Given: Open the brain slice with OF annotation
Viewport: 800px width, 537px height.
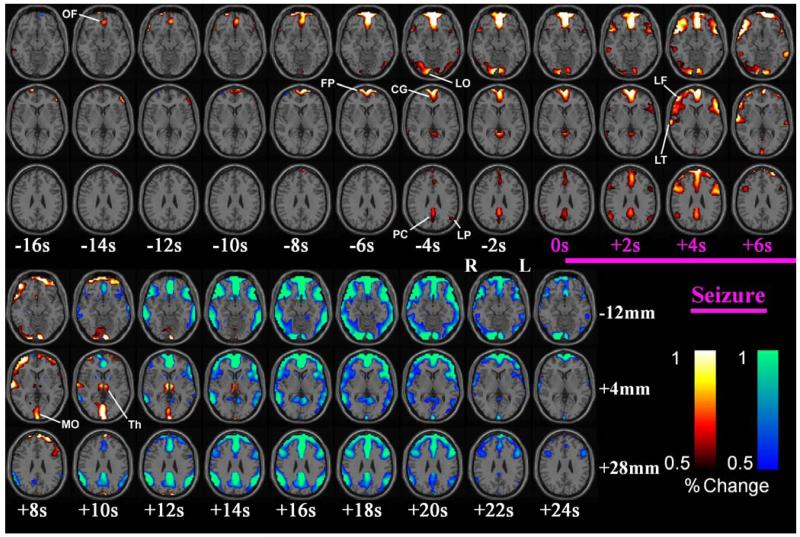Looking at the screenshot, I should click(x=103, y=42).
